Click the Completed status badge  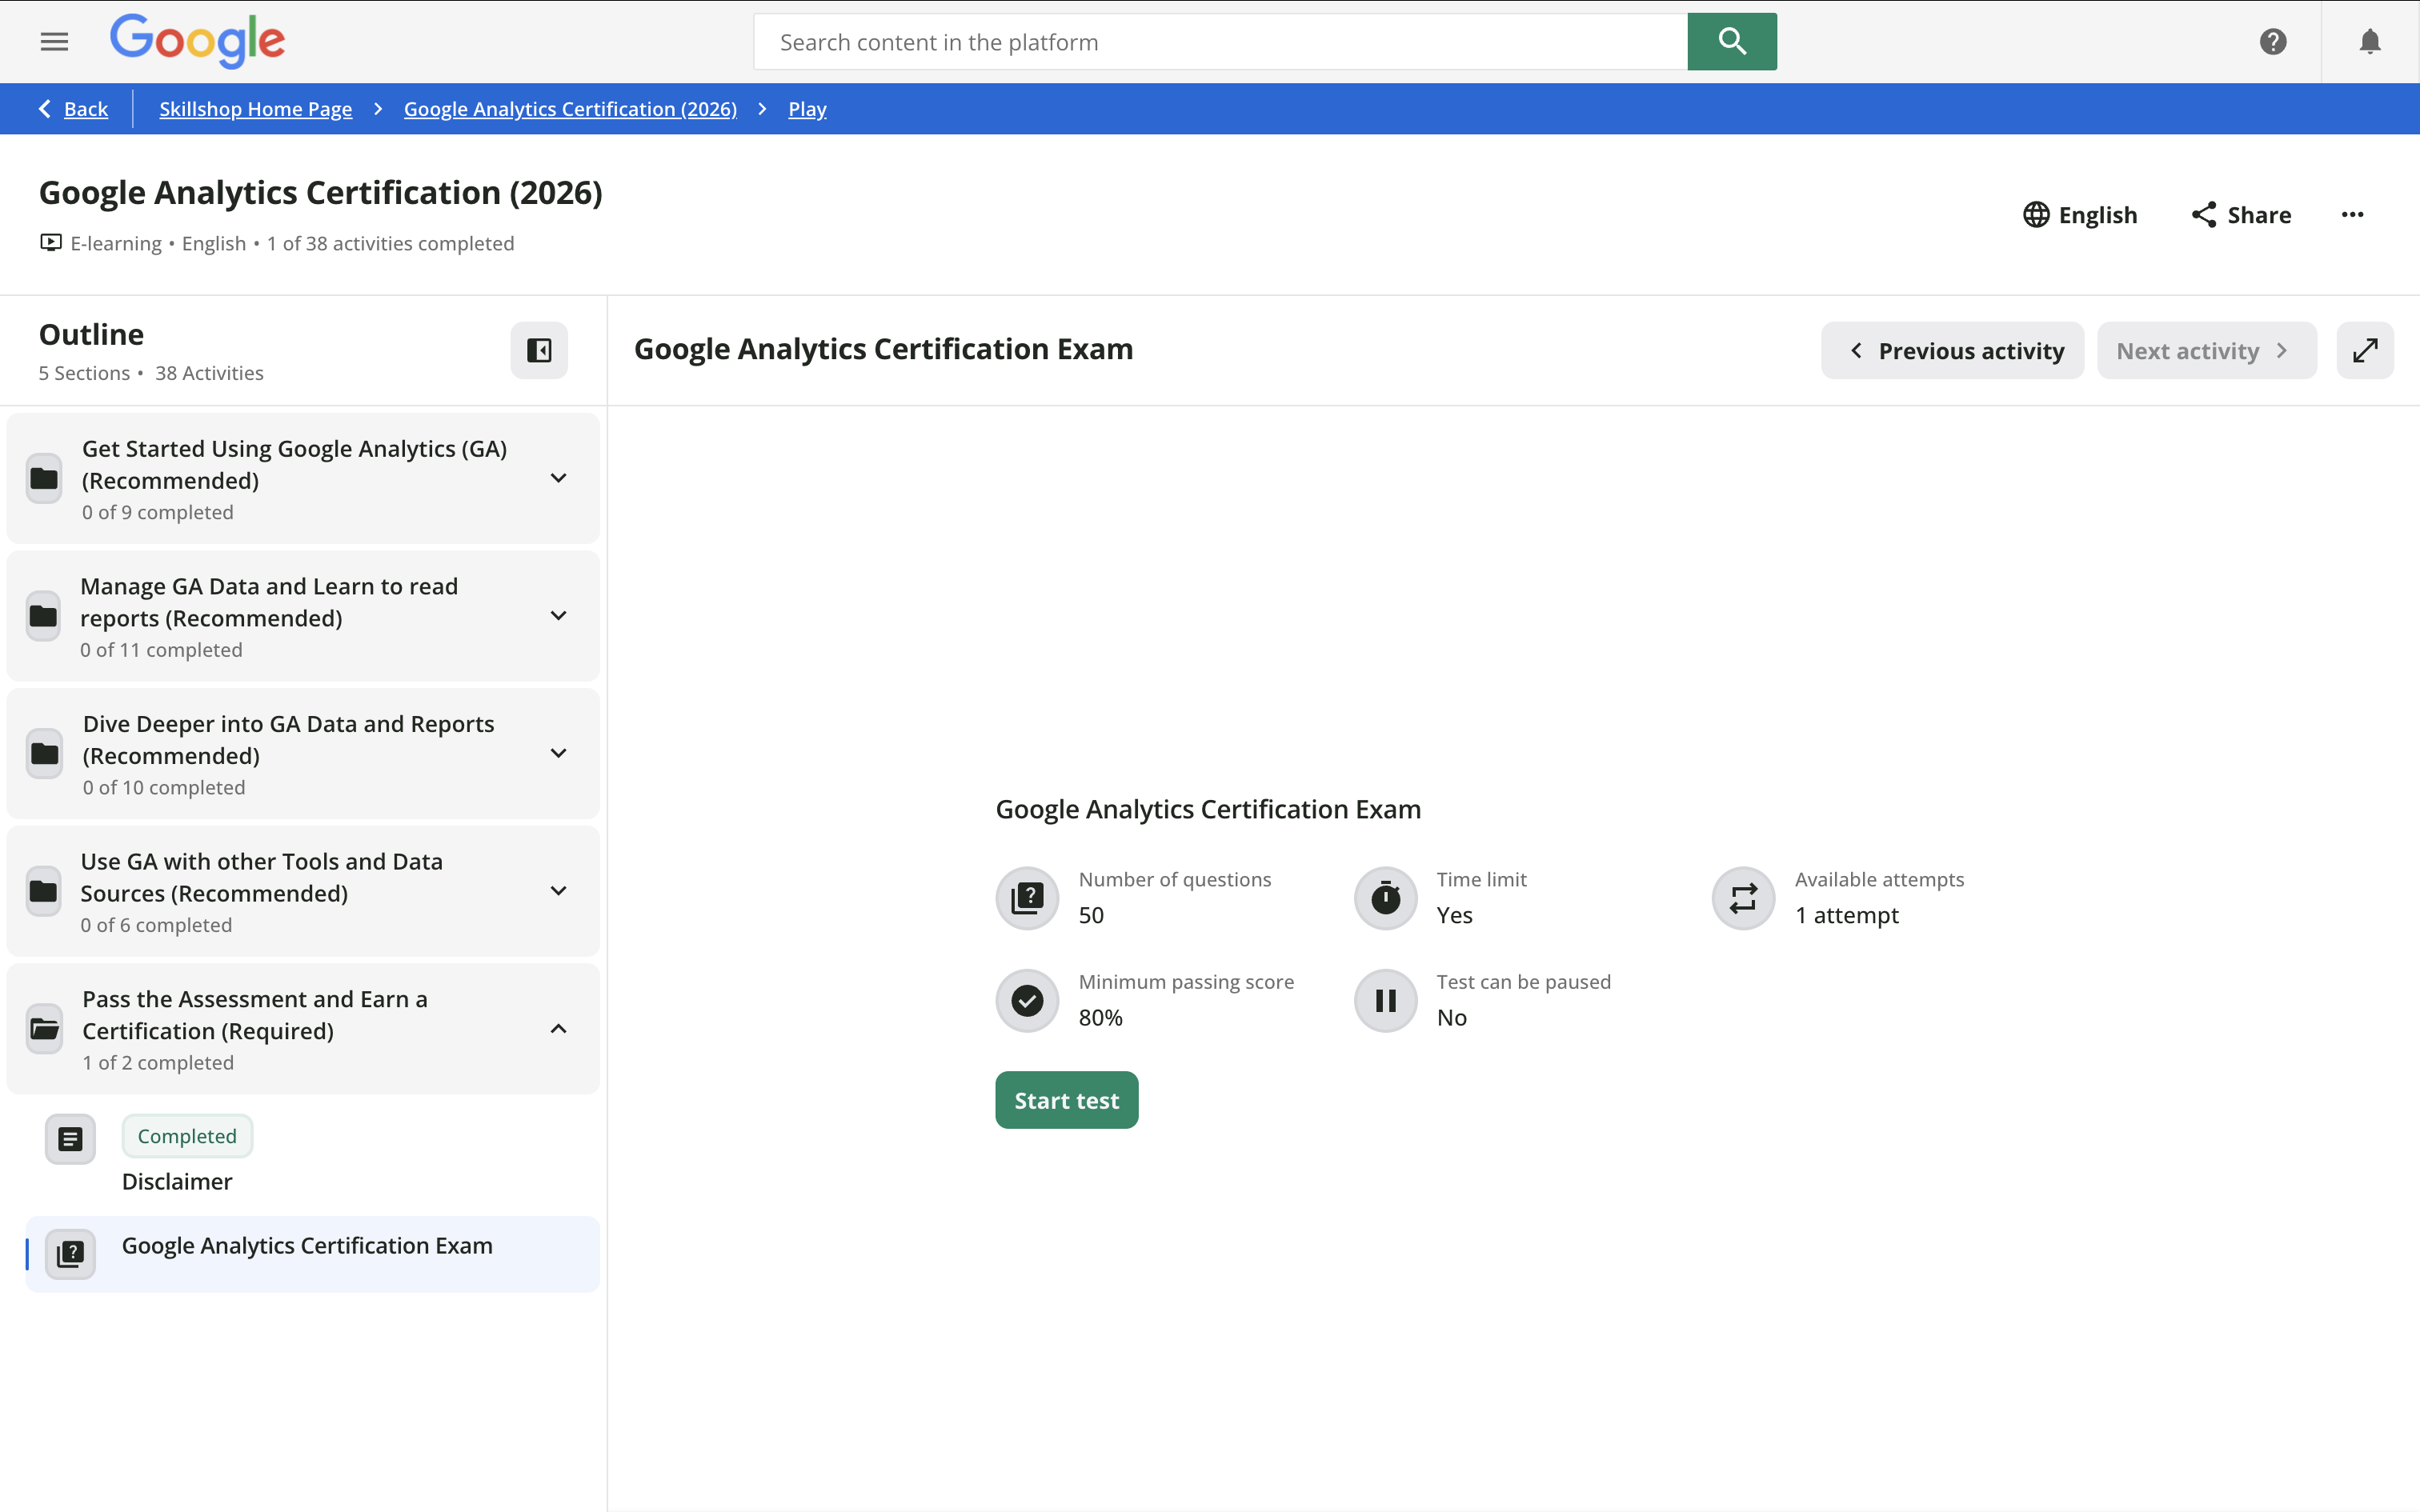pos(187,1136)
